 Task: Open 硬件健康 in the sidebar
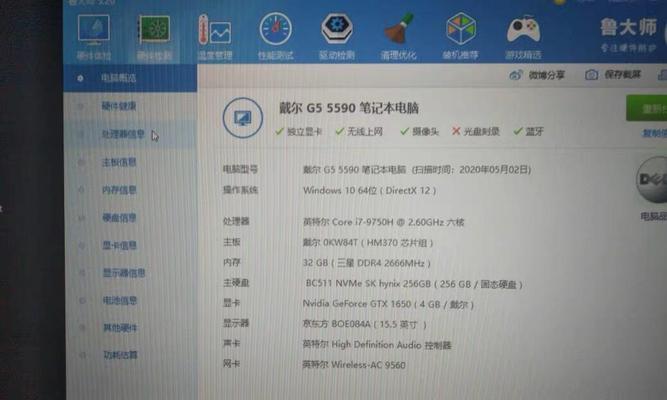click(x=130, y=106)
